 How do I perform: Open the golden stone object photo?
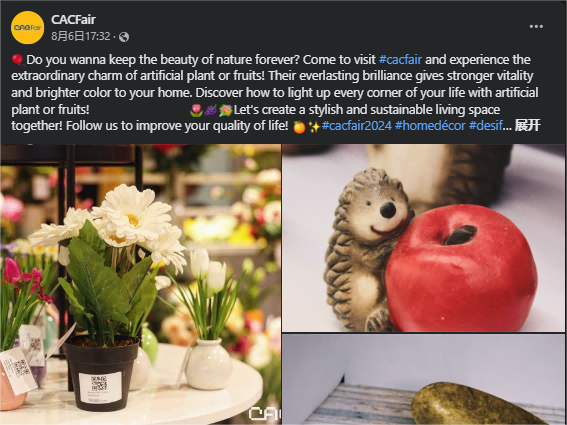click(423, 379)
